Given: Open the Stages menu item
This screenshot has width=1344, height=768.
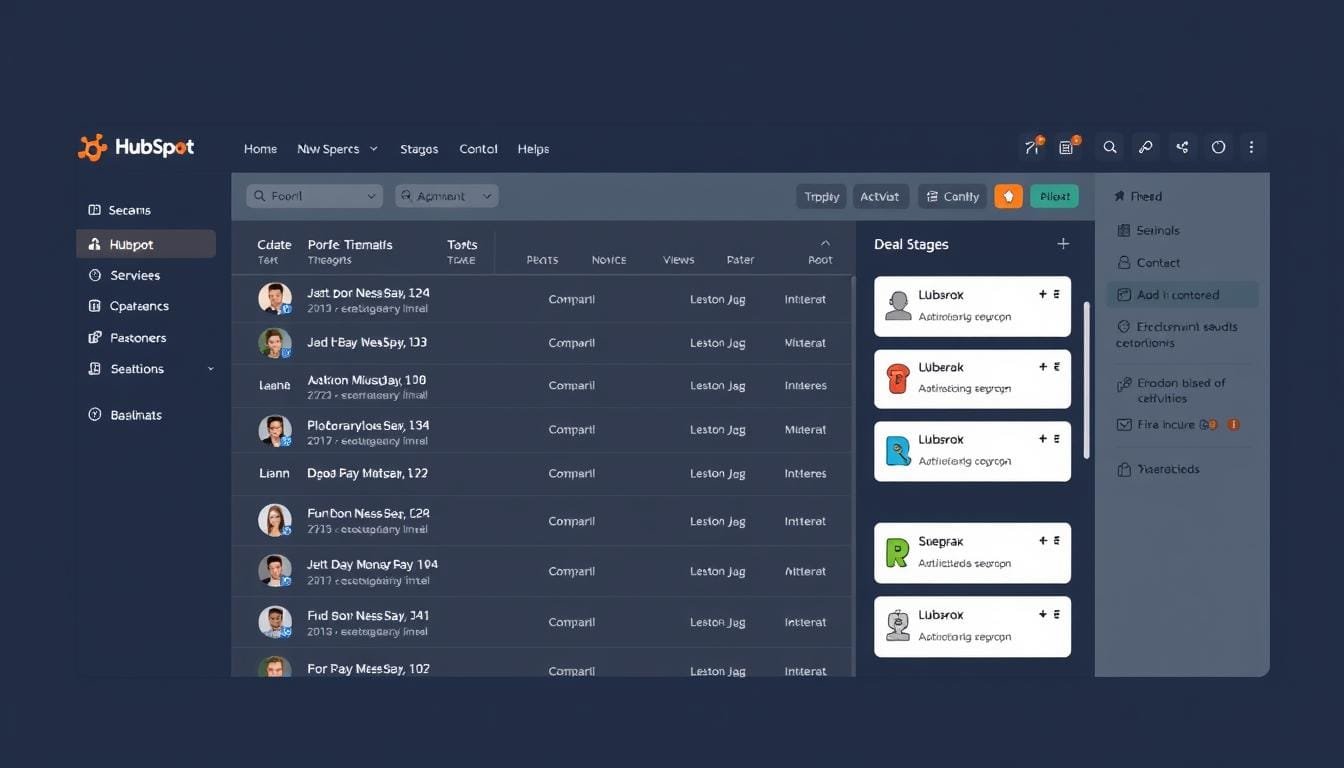Looking at the screenshot, I should [418, 149].
